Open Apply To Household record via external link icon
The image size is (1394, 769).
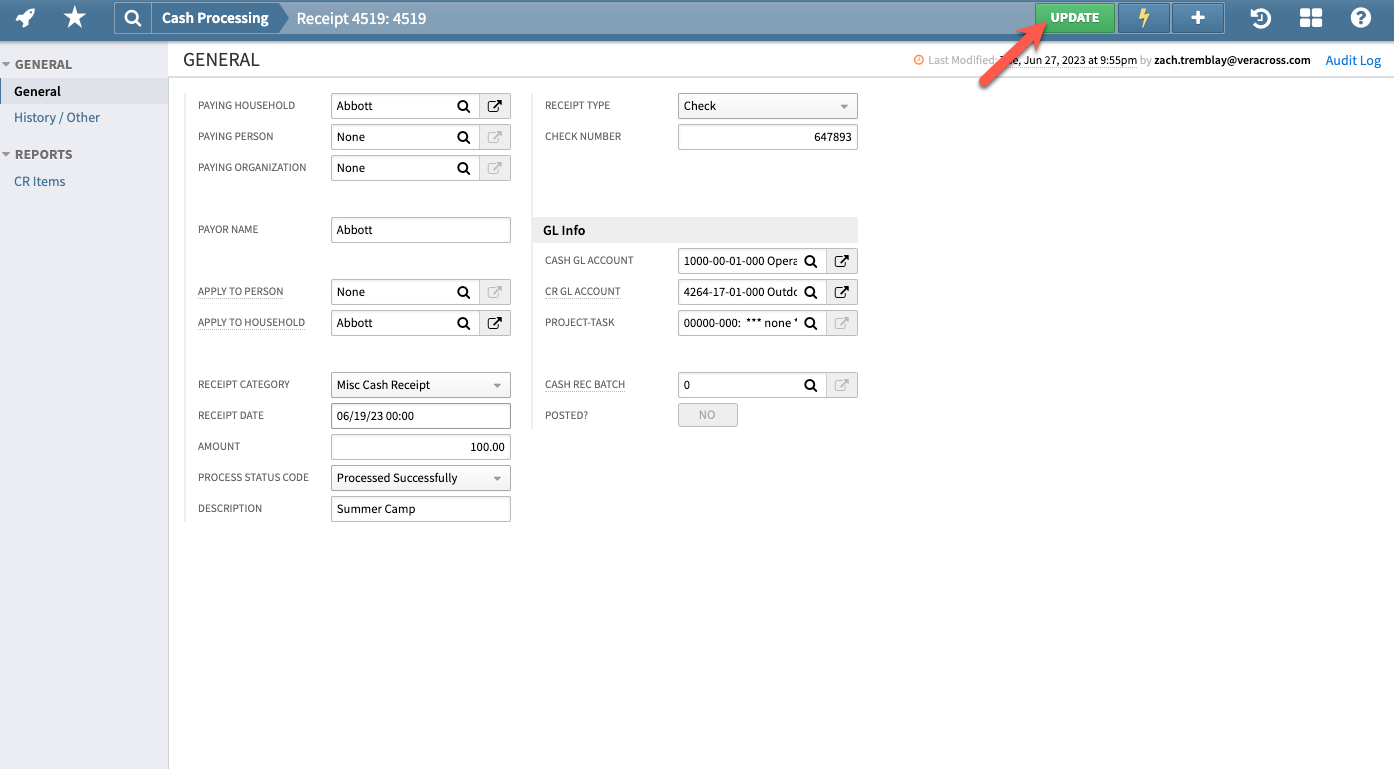(494, 322)
